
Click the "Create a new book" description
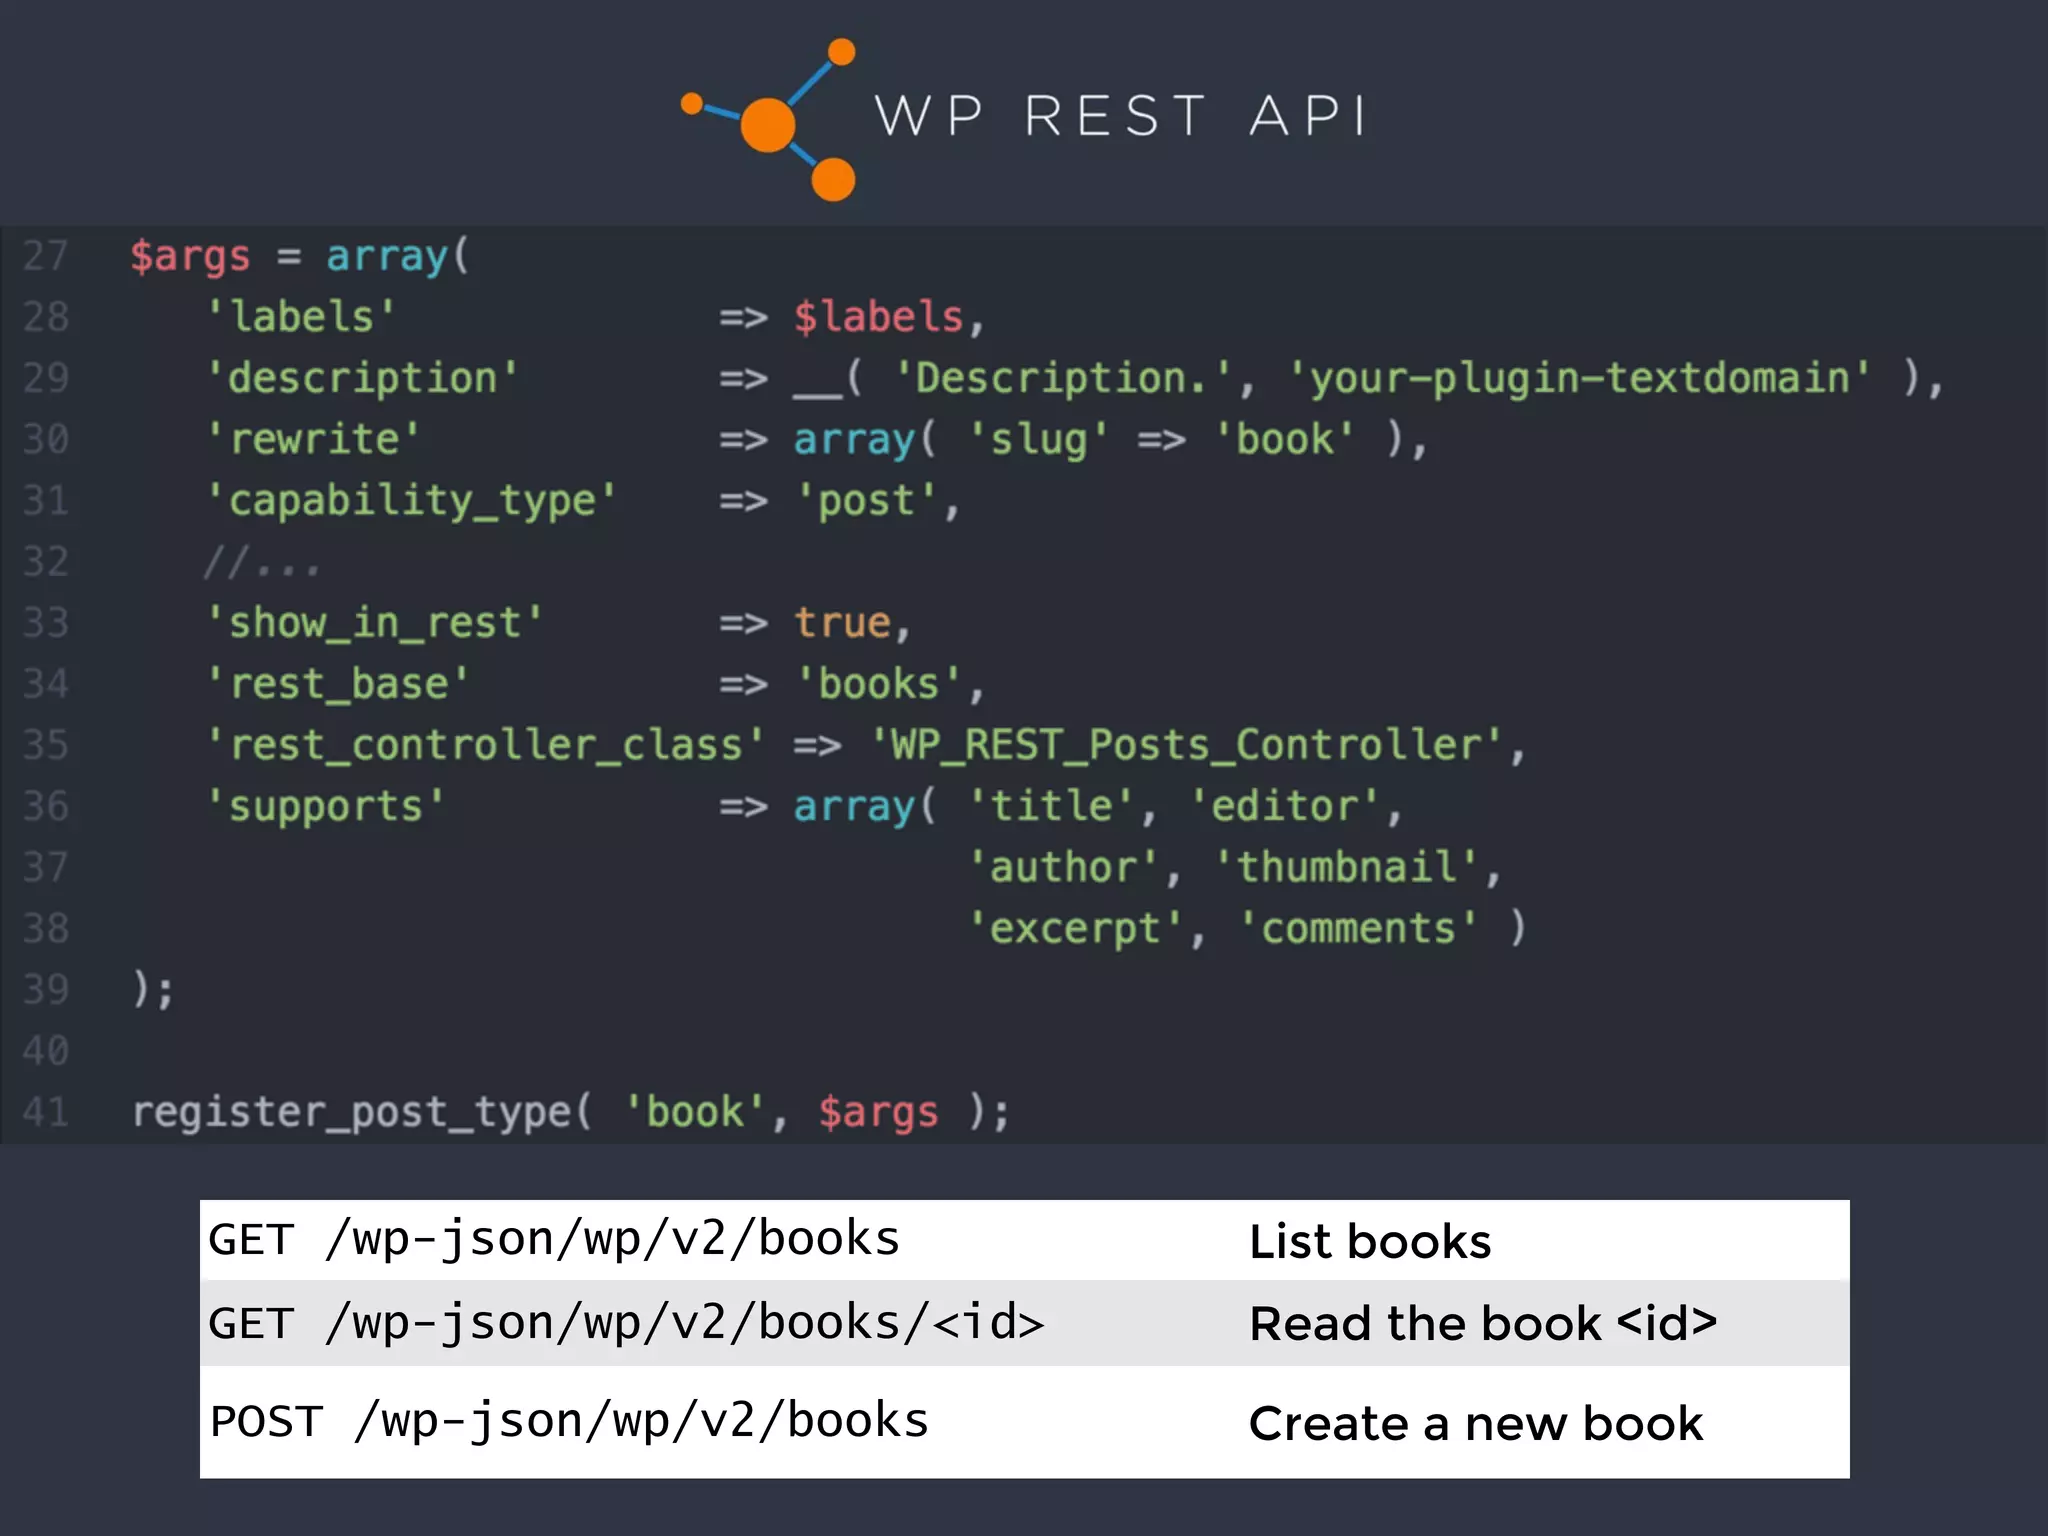coord(1476,1423)
